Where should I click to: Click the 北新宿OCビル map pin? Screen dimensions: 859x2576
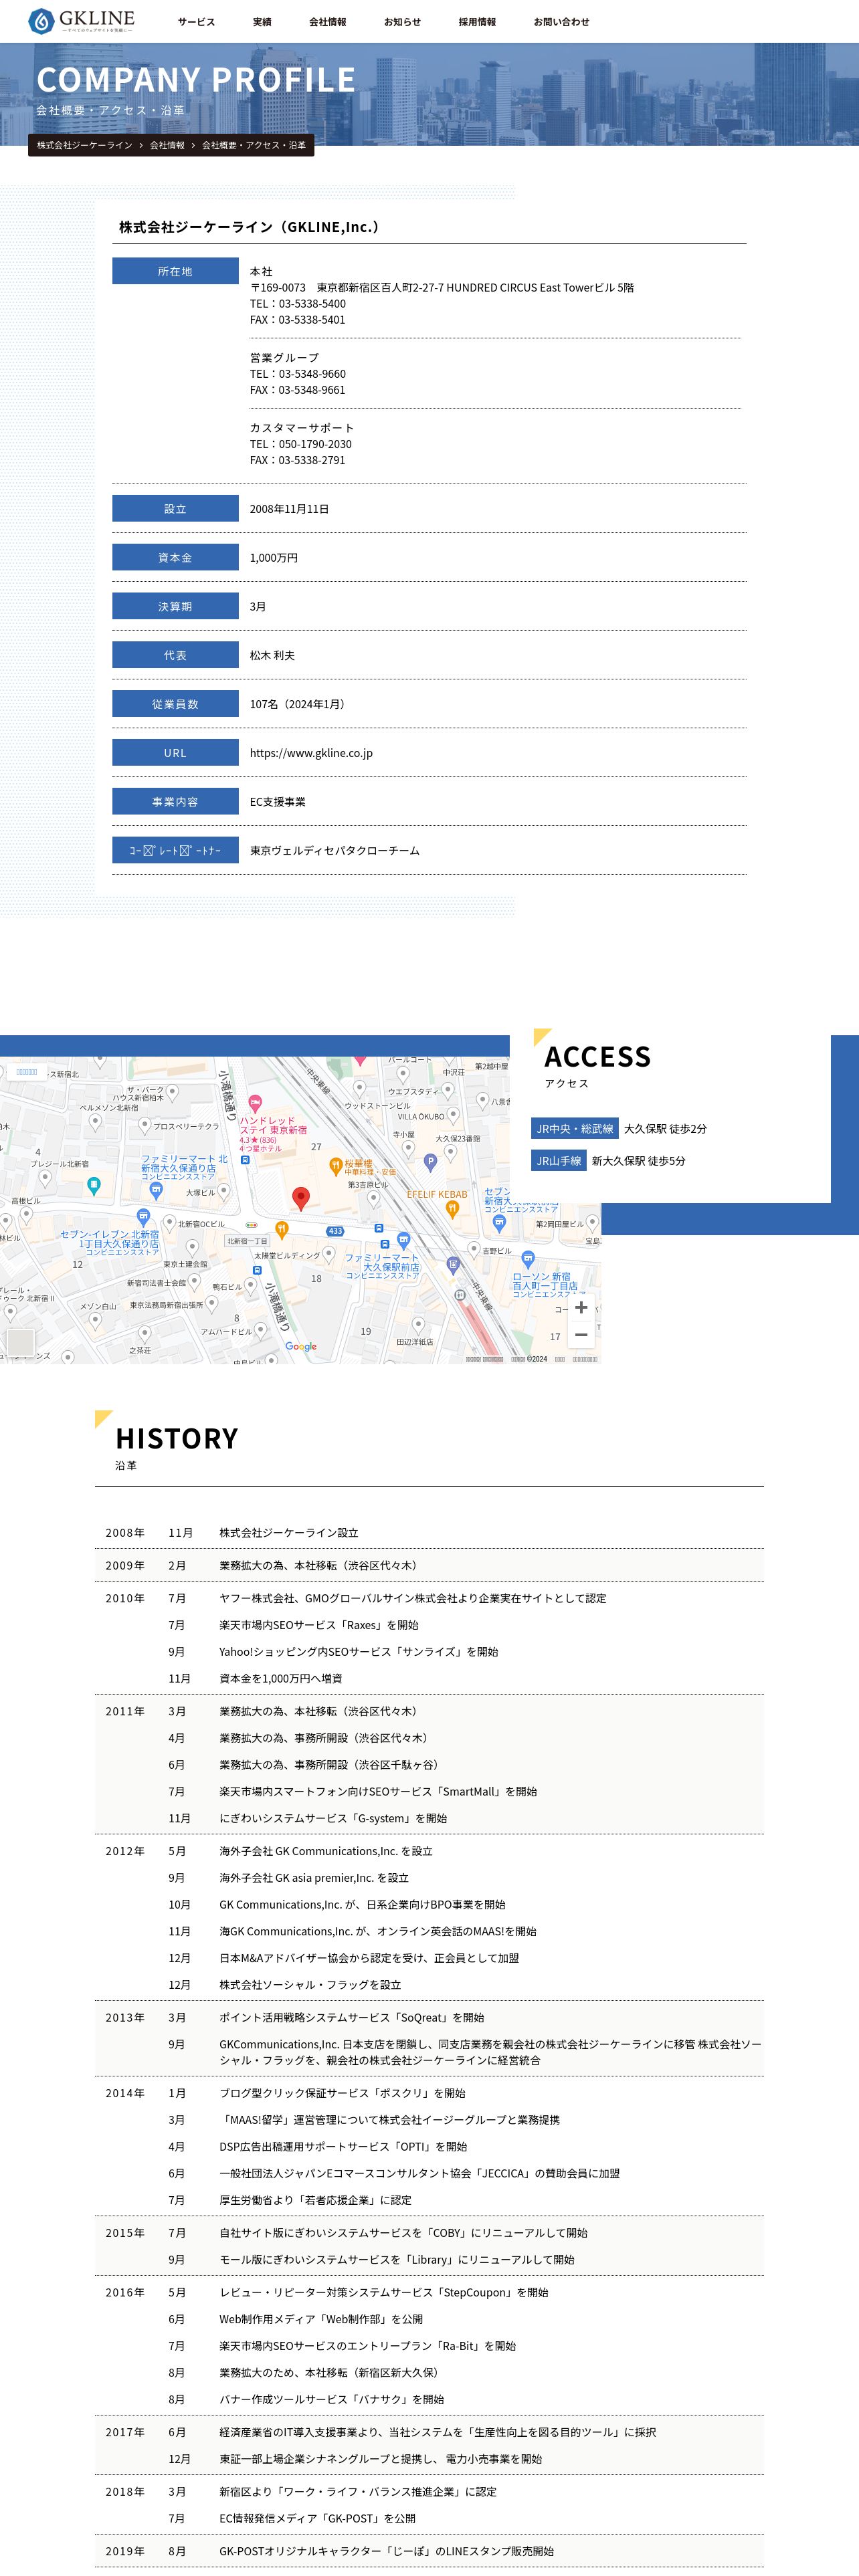coord(169,1223)
